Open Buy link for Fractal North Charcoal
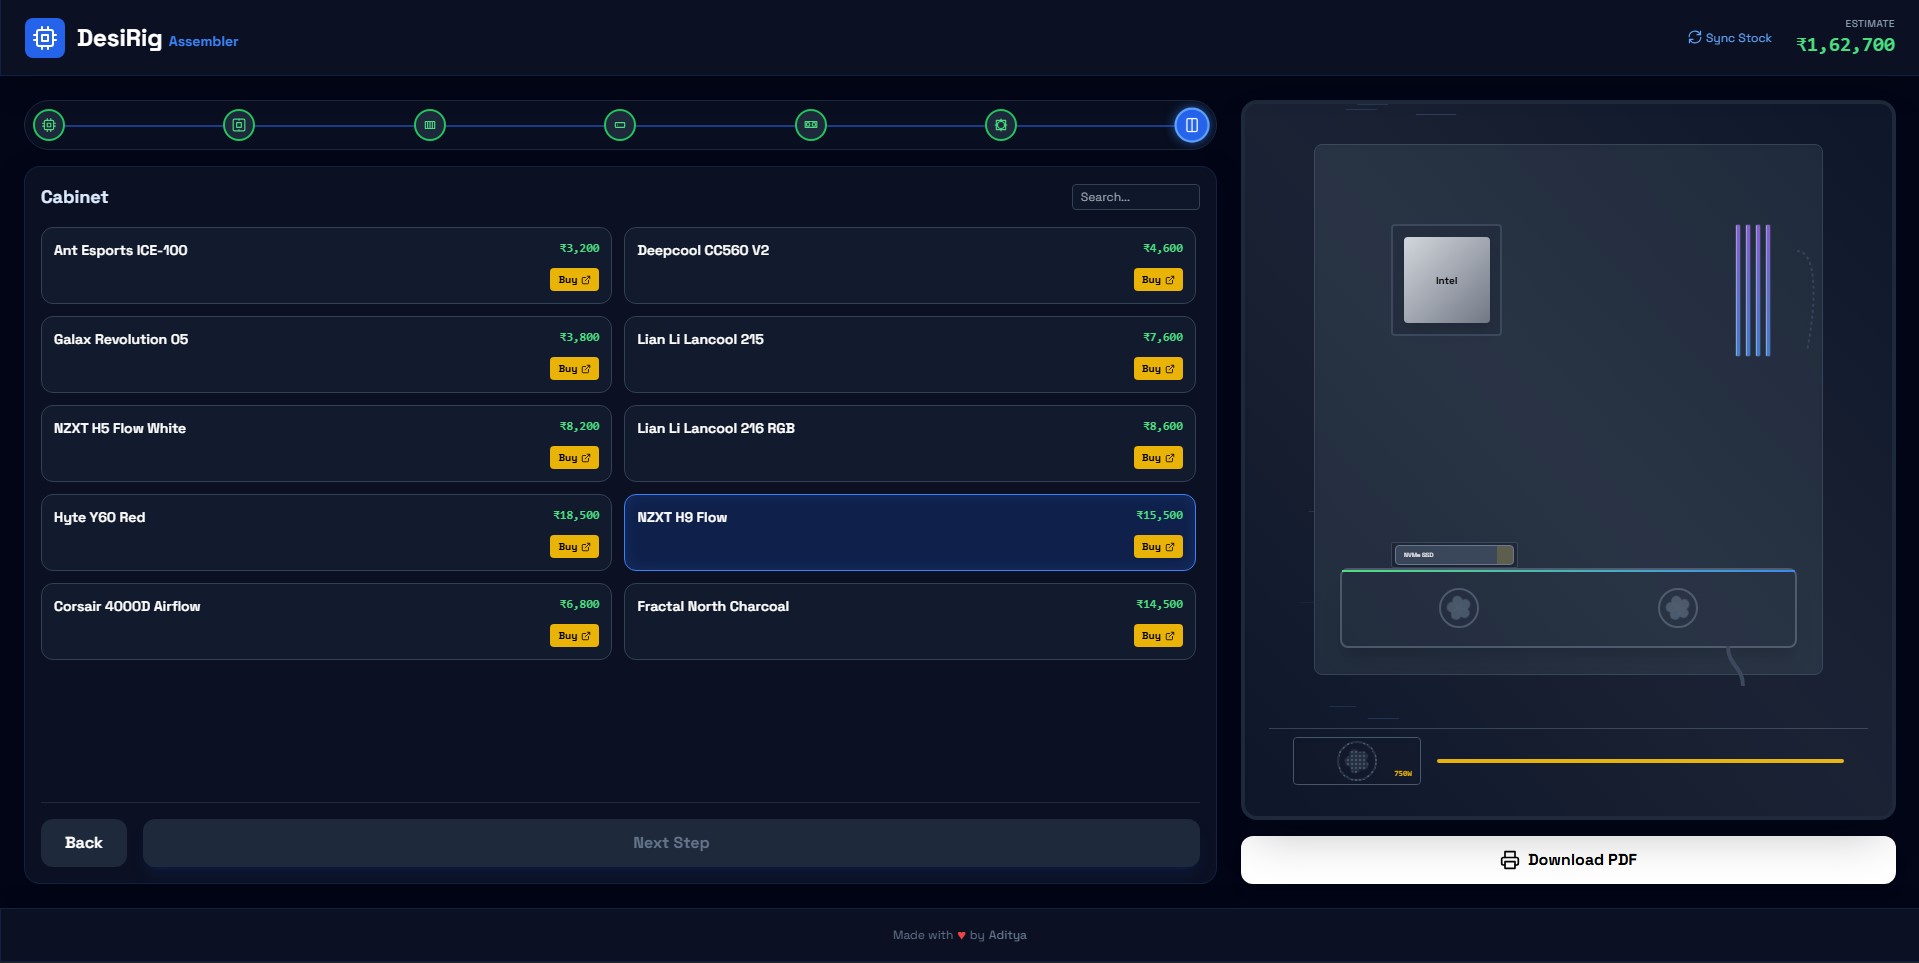 pos(1158,636)
